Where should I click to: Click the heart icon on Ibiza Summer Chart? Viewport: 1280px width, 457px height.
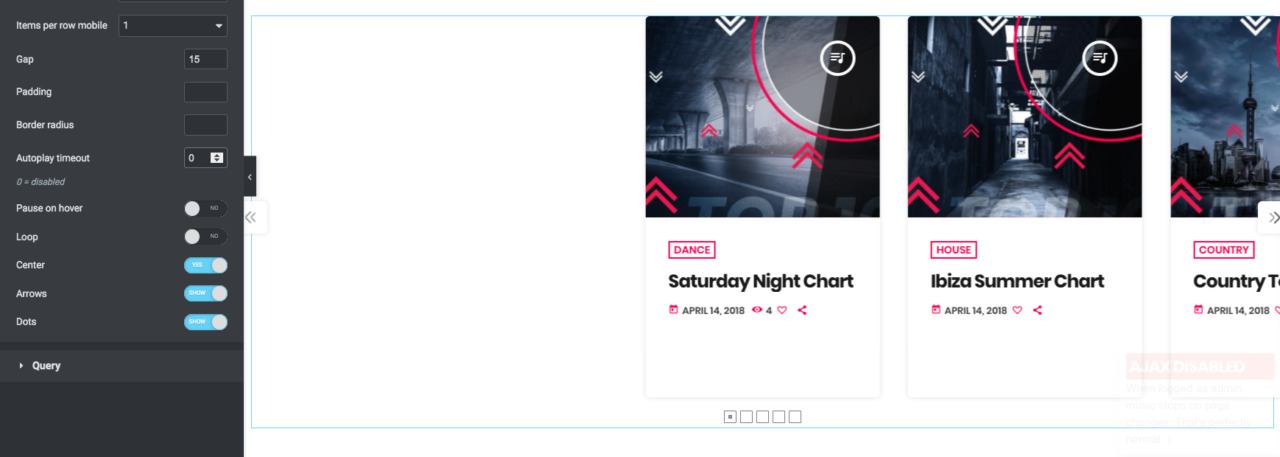pyautogui.click(x=1017, y=310)
